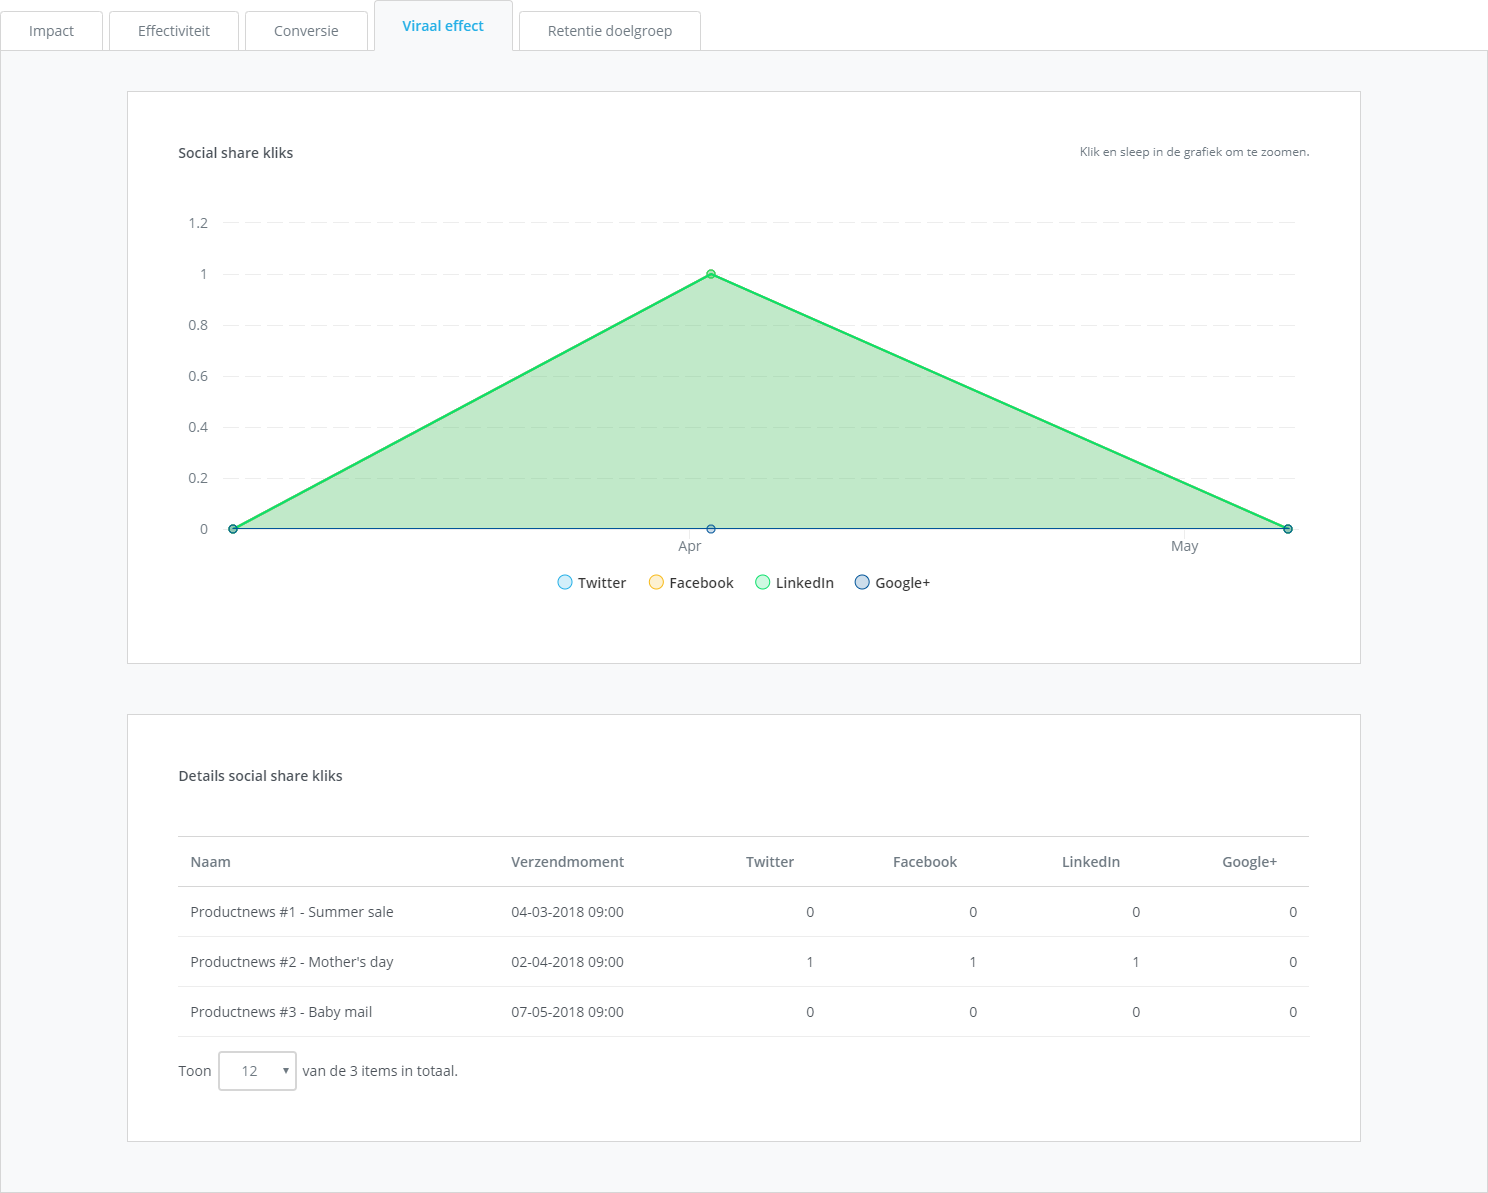This screenshot has width=1488, height=1193.
Task: Sort table by Naam column header
Action: (210, 862)
